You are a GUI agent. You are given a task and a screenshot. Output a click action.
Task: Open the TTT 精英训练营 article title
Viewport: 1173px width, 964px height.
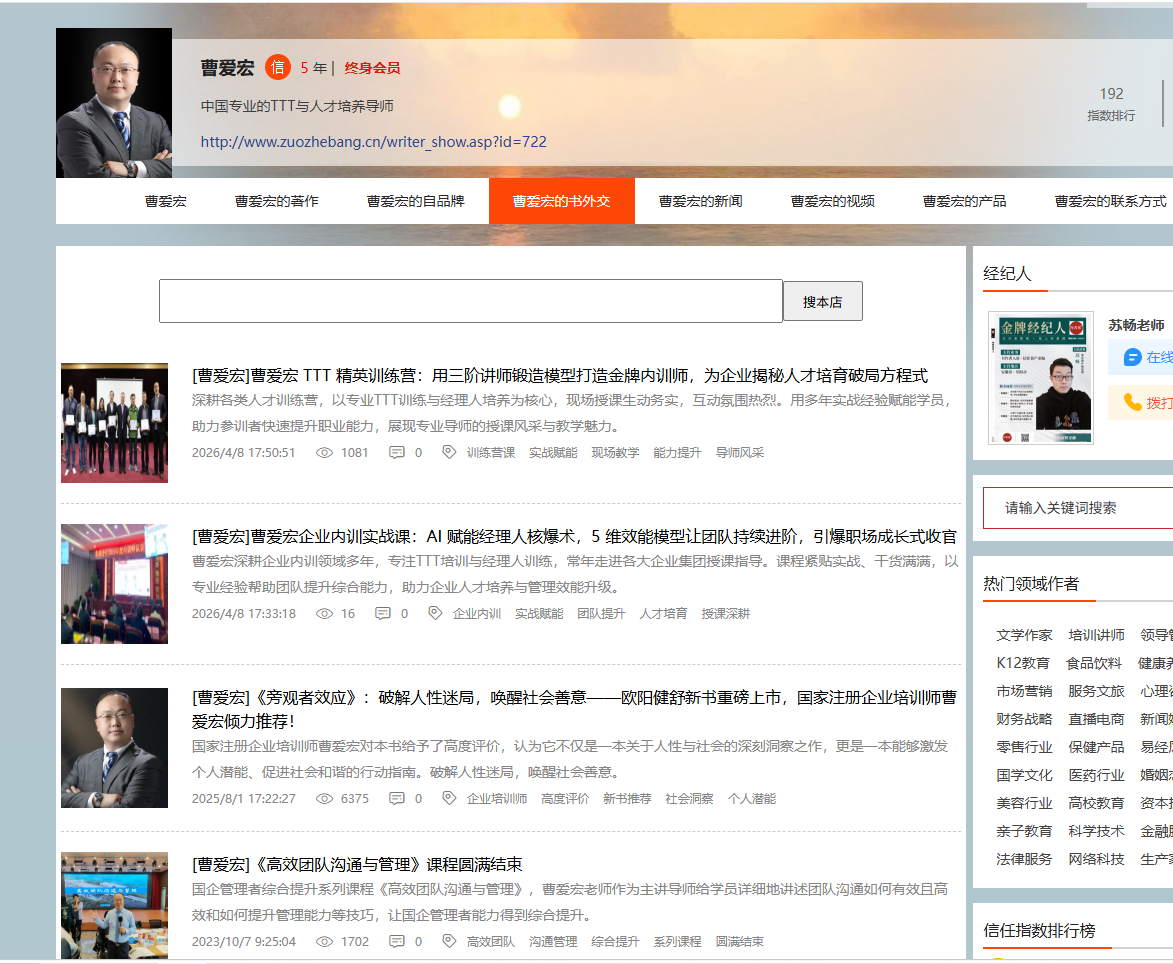pyautogui.click(x=560, y=376)
